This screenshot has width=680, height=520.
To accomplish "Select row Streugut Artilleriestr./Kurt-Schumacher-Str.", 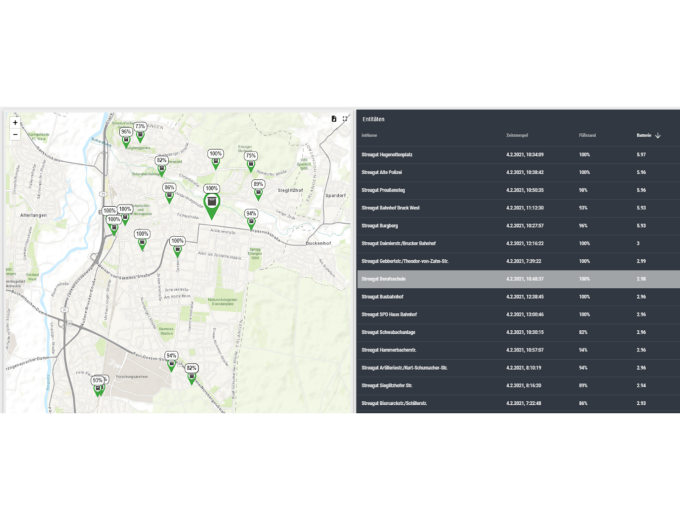I will 518,368.
